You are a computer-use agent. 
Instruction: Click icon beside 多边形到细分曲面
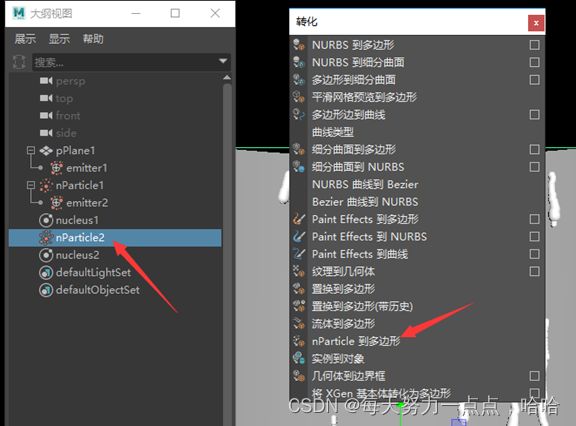[x=299, y=79]
